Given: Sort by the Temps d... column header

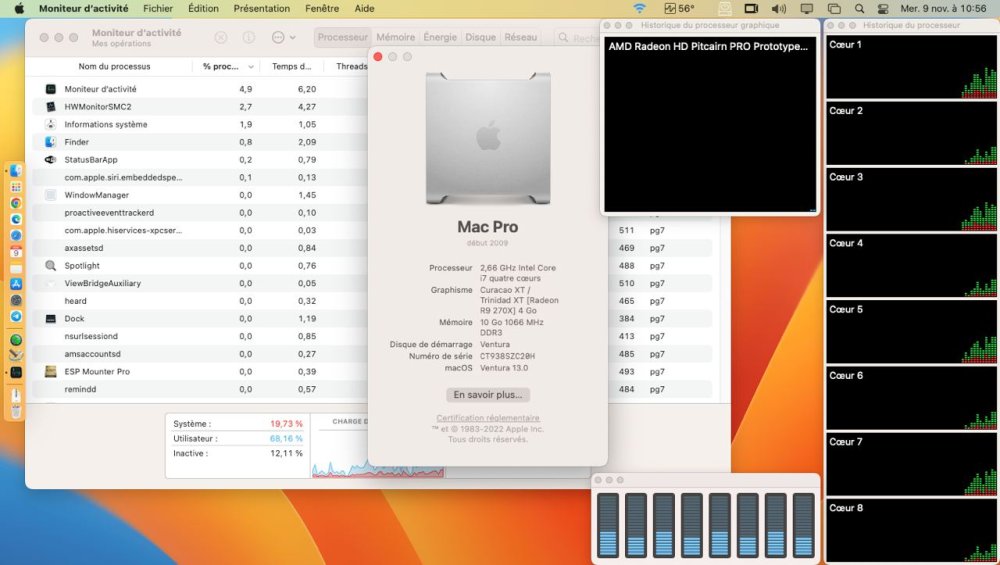Looking at the screenshot, I should click(291, 66).
